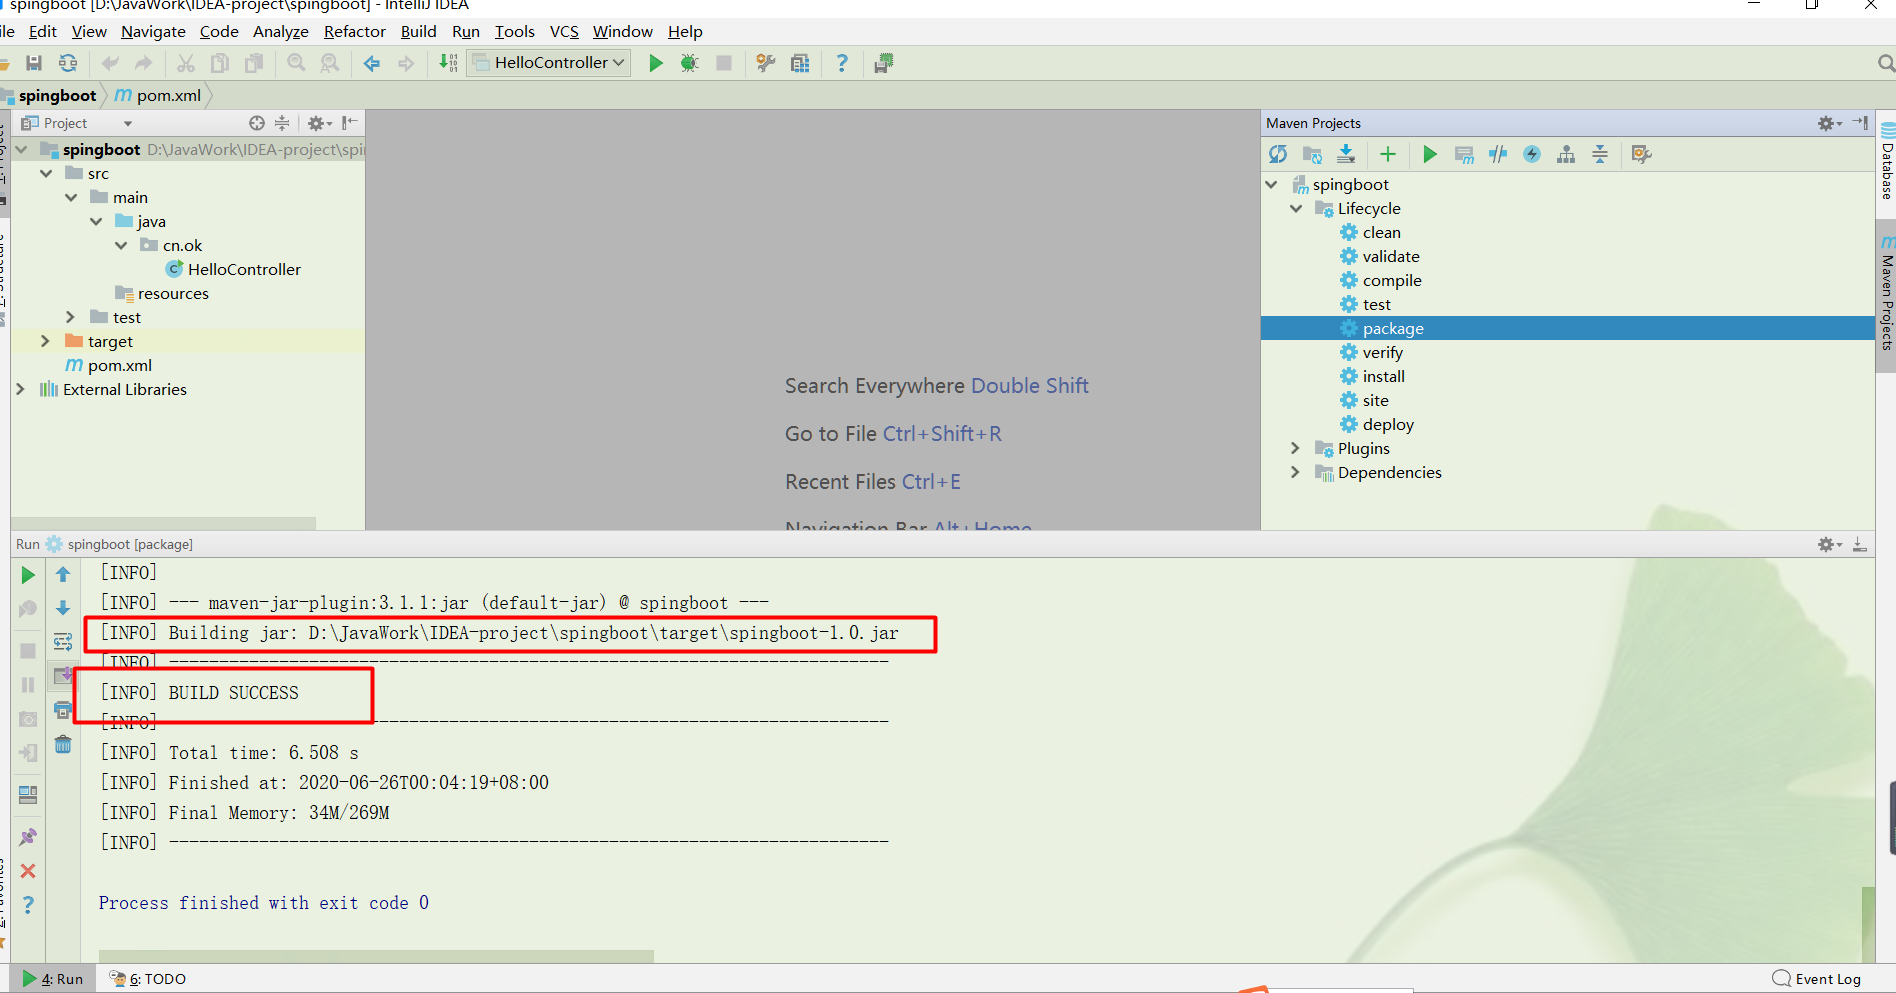Click the Run console horizontal scrollbar
Image resolution: width=1896 pixels, height=993 pixels.
(376, 956)
